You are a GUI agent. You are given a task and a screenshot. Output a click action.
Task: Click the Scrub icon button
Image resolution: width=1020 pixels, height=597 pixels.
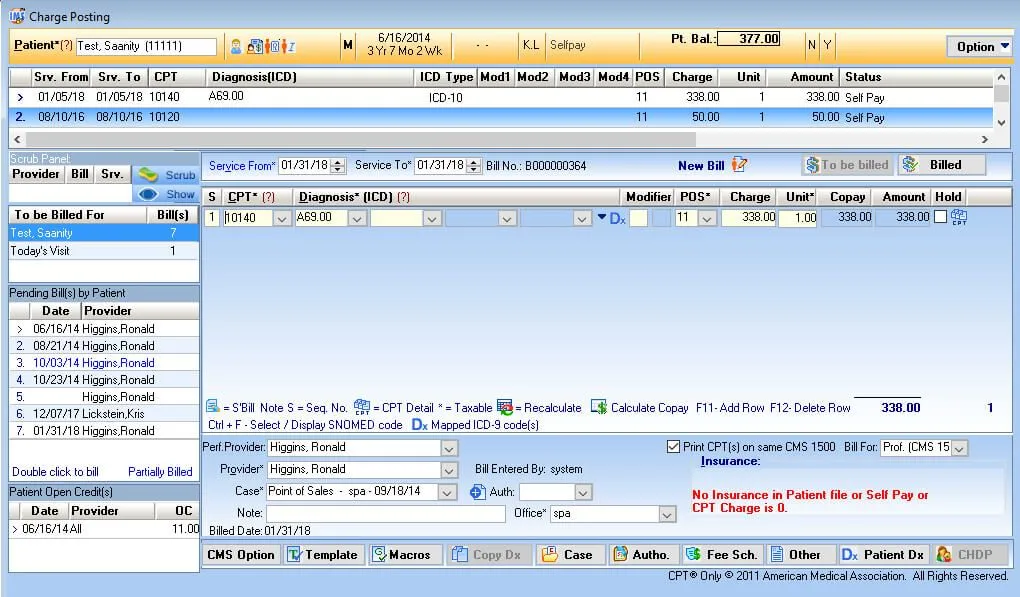[x=166, y=175]
